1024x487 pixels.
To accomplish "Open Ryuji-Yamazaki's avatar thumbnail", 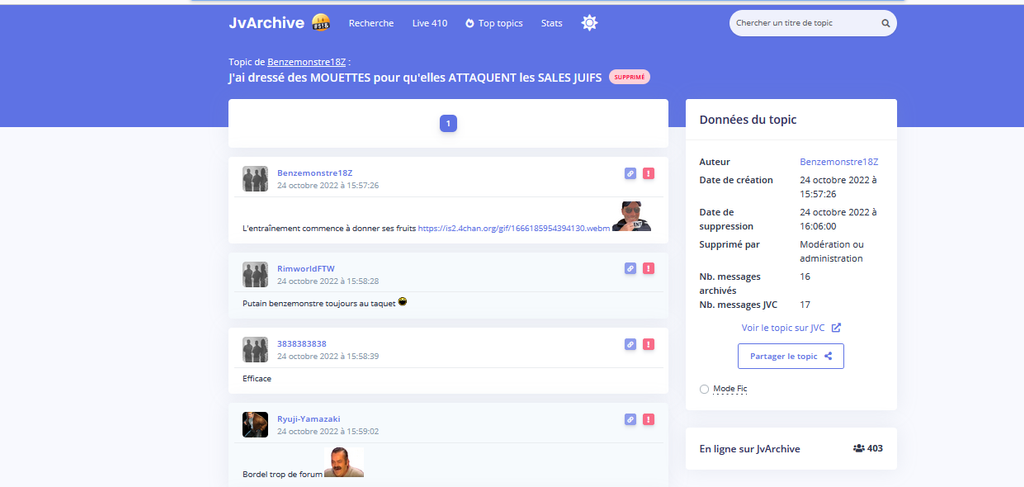I will [255, 425].
